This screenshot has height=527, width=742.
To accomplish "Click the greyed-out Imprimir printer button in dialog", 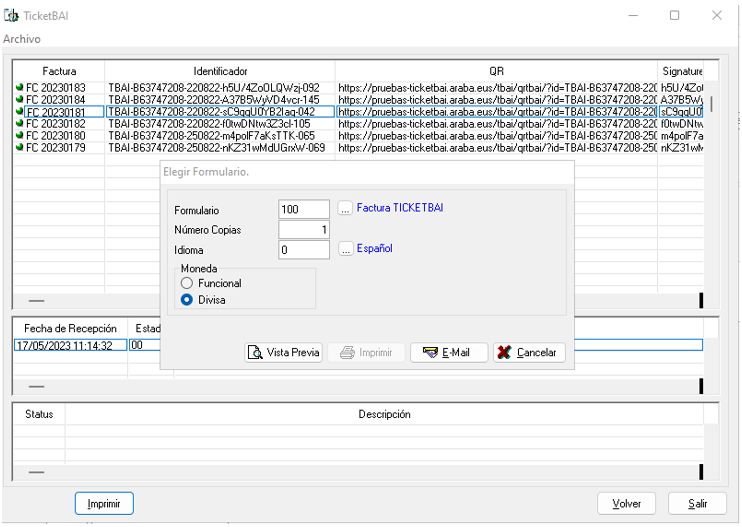I will click(366, 353).
